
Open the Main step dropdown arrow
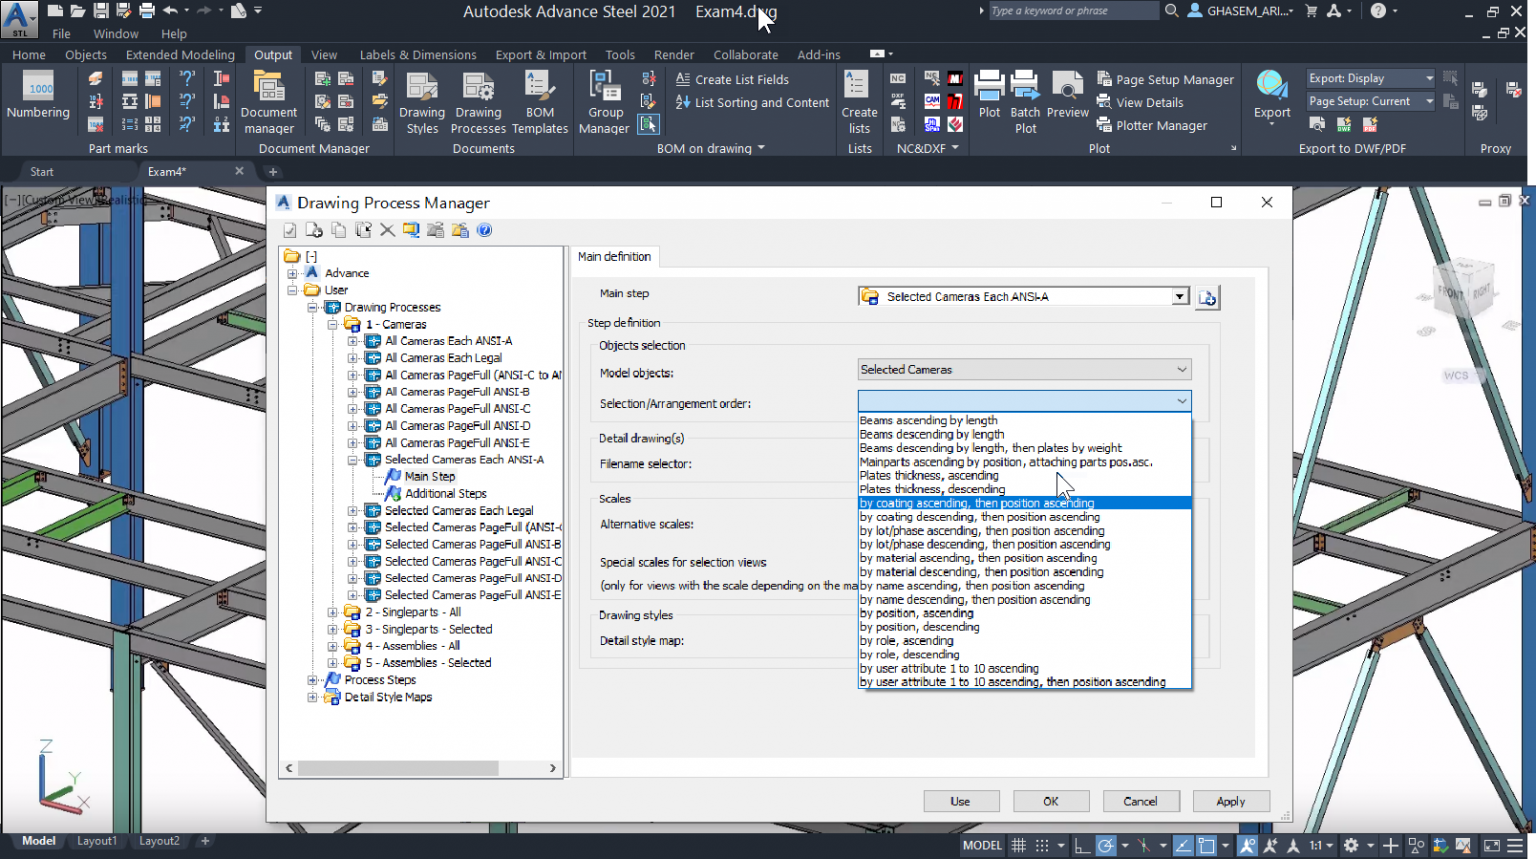(x=1180, y=297)
